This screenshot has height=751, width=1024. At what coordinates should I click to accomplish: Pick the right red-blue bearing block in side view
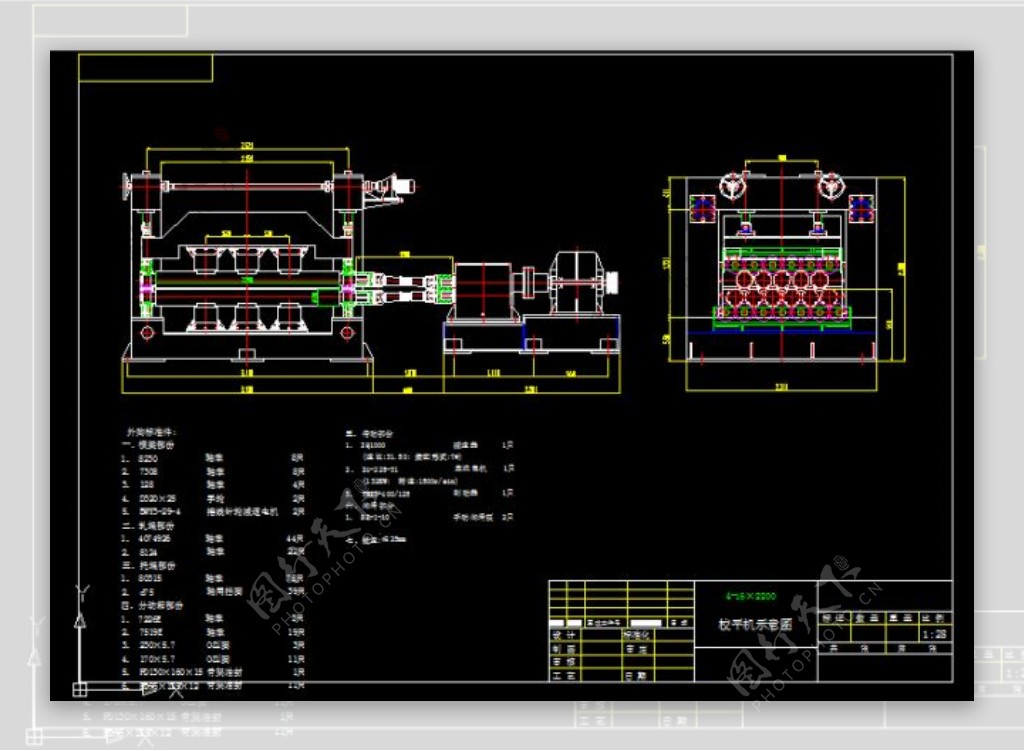tap(860, 208)
